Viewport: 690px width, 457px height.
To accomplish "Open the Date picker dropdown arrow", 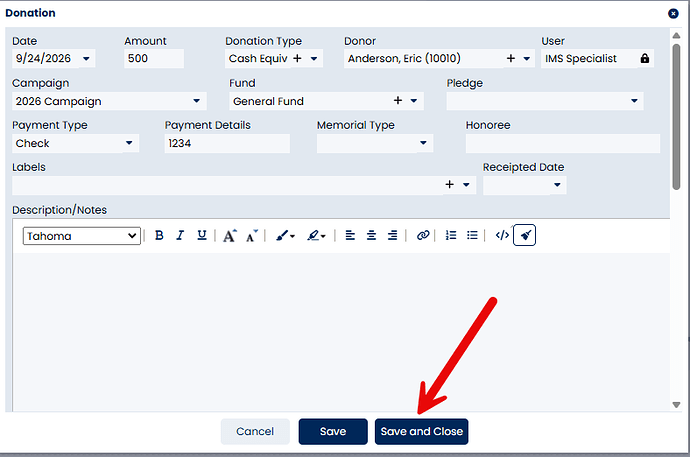I will coord(86,58).
